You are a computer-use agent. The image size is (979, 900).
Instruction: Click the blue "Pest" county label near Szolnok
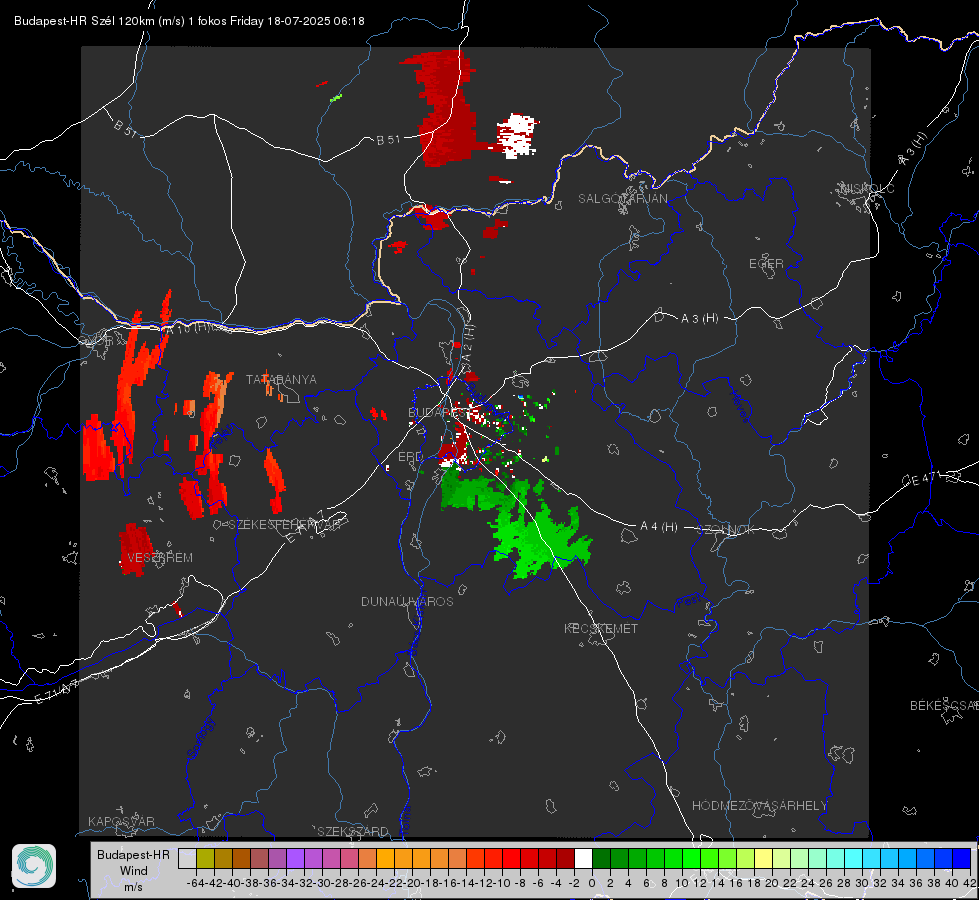689,603
